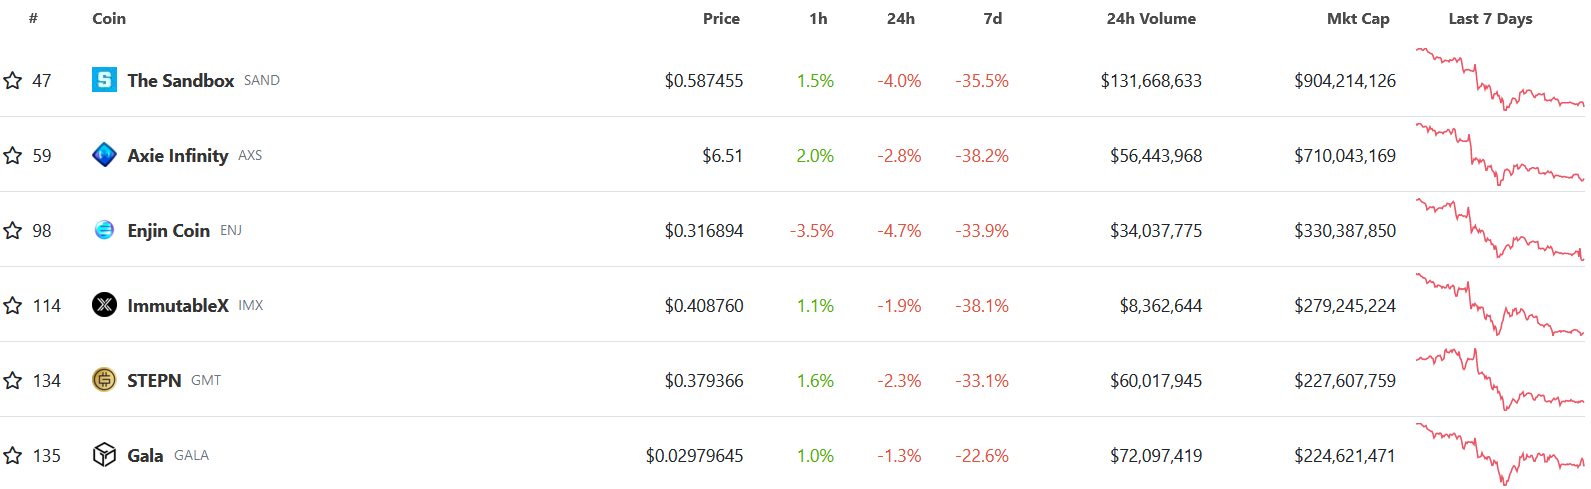Viewport: 1591px width, 489px height.
Task: Star STEPN to add to watchlist
Action: click(13, 381)
